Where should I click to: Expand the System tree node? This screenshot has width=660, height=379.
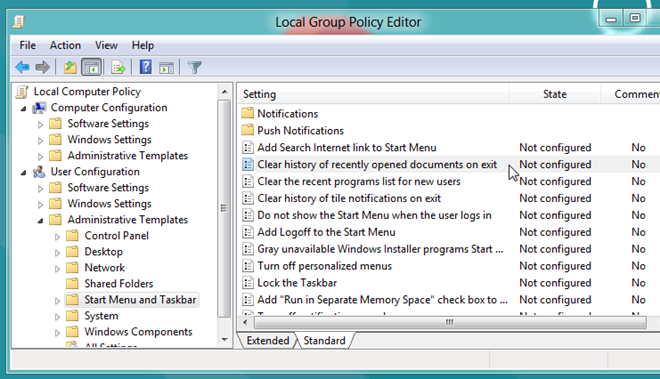coord(57,317)
